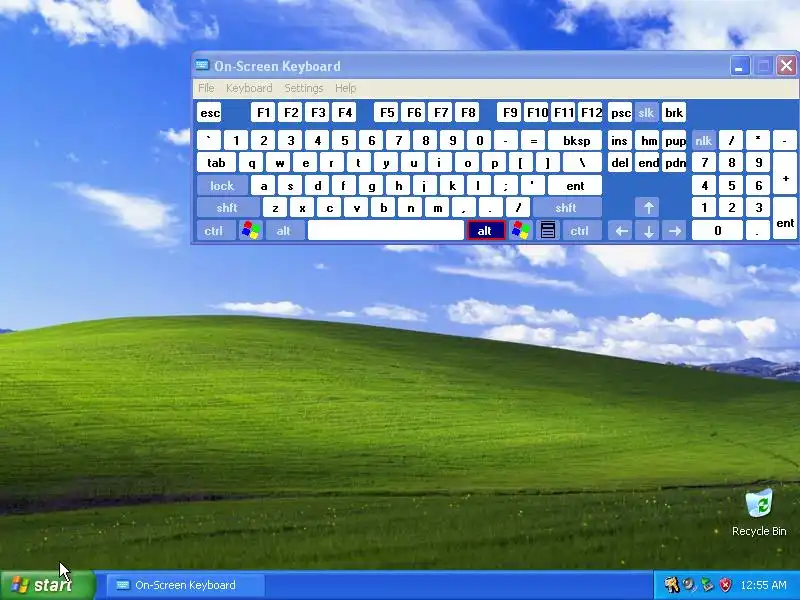The image size is (800, 600).
Task: Toggle the right shft key
Action: coord(566,208)
